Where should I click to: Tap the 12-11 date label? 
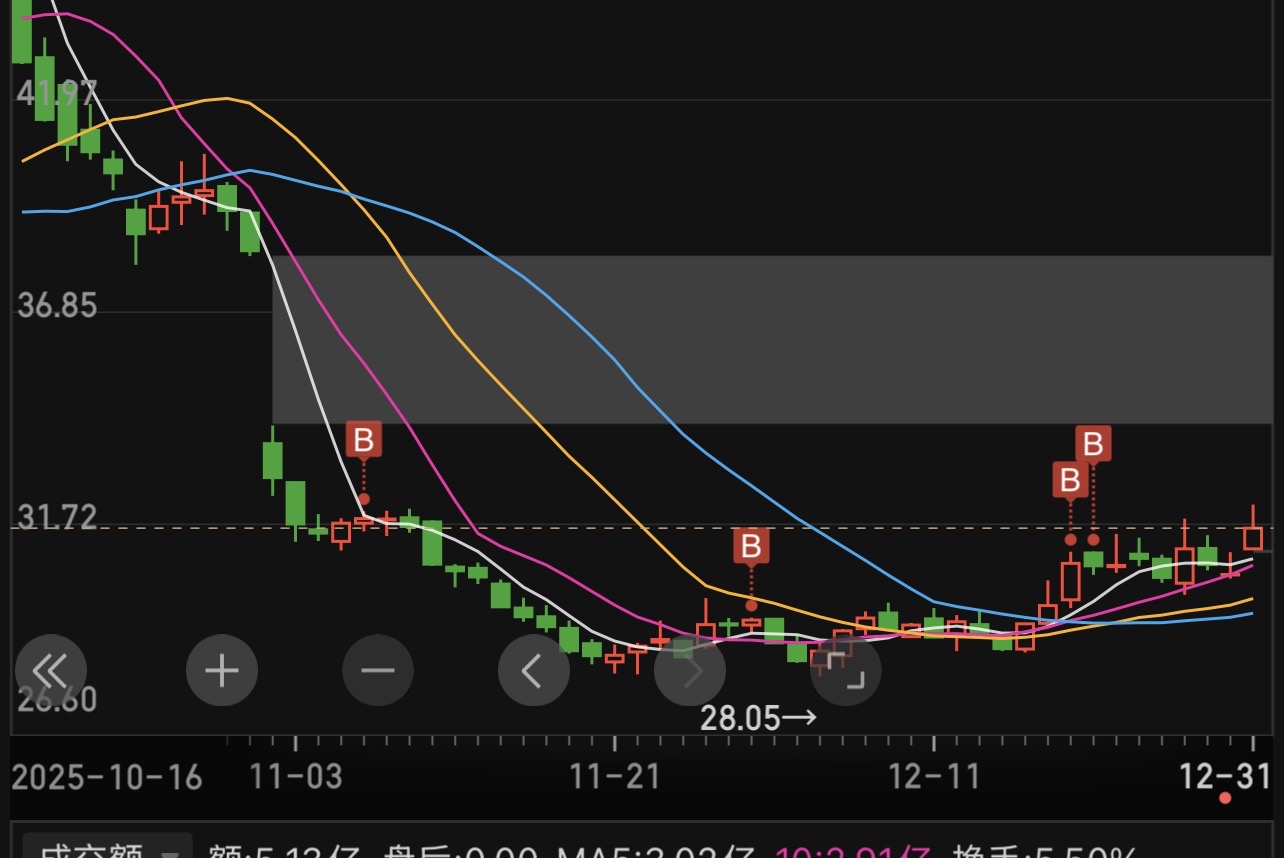point(933,776)
